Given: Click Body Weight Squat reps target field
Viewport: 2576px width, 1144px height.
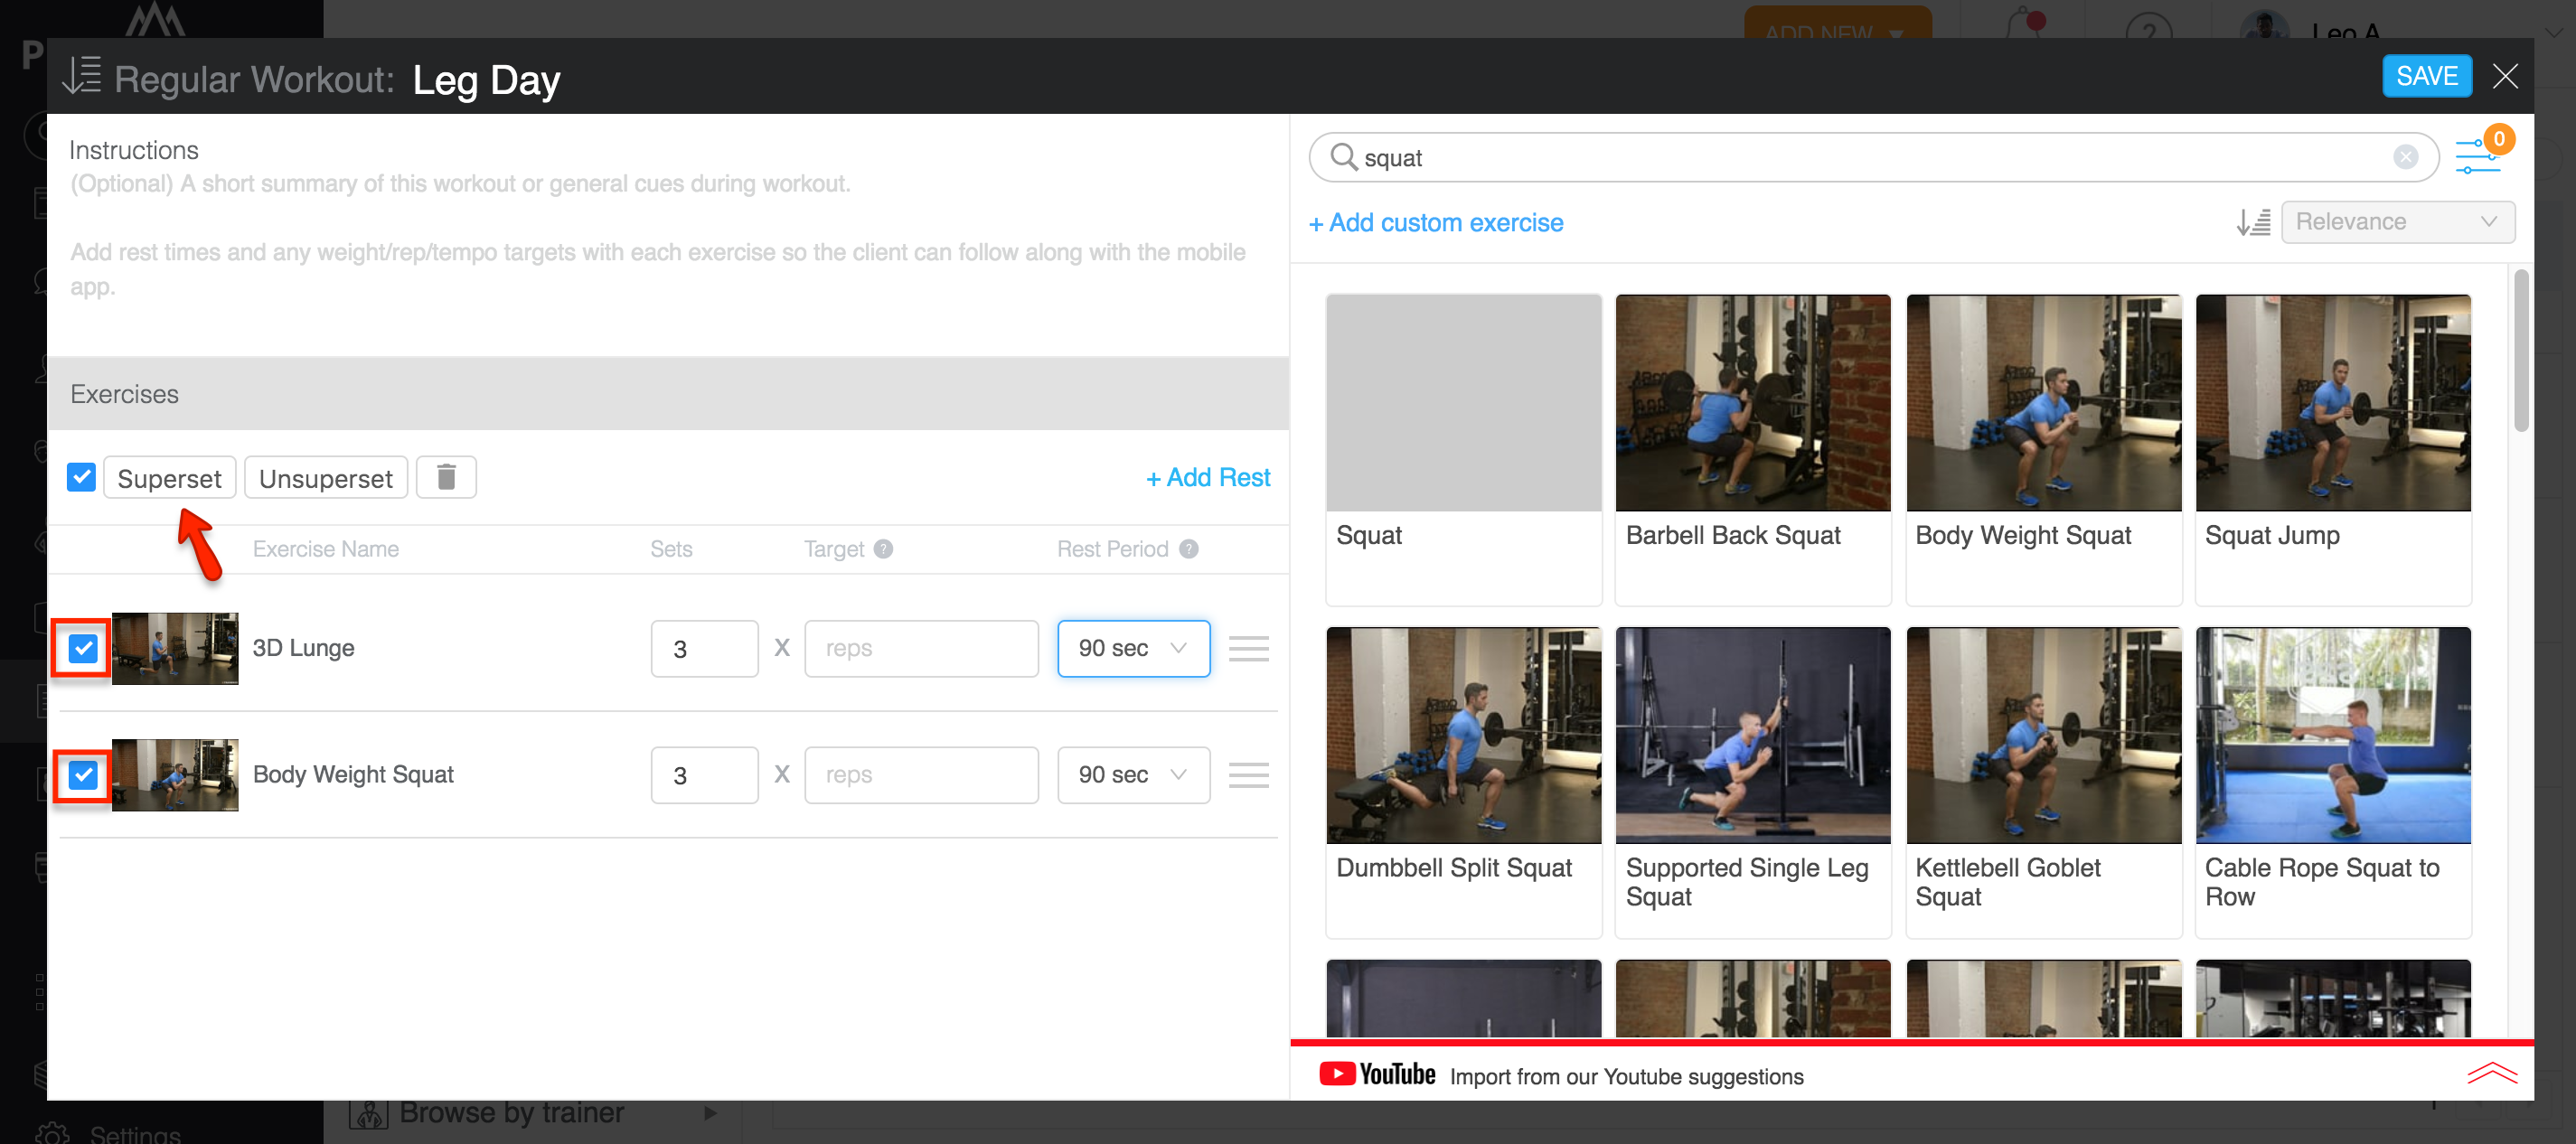Looking at the screenshot, I should tap(921, 775).
